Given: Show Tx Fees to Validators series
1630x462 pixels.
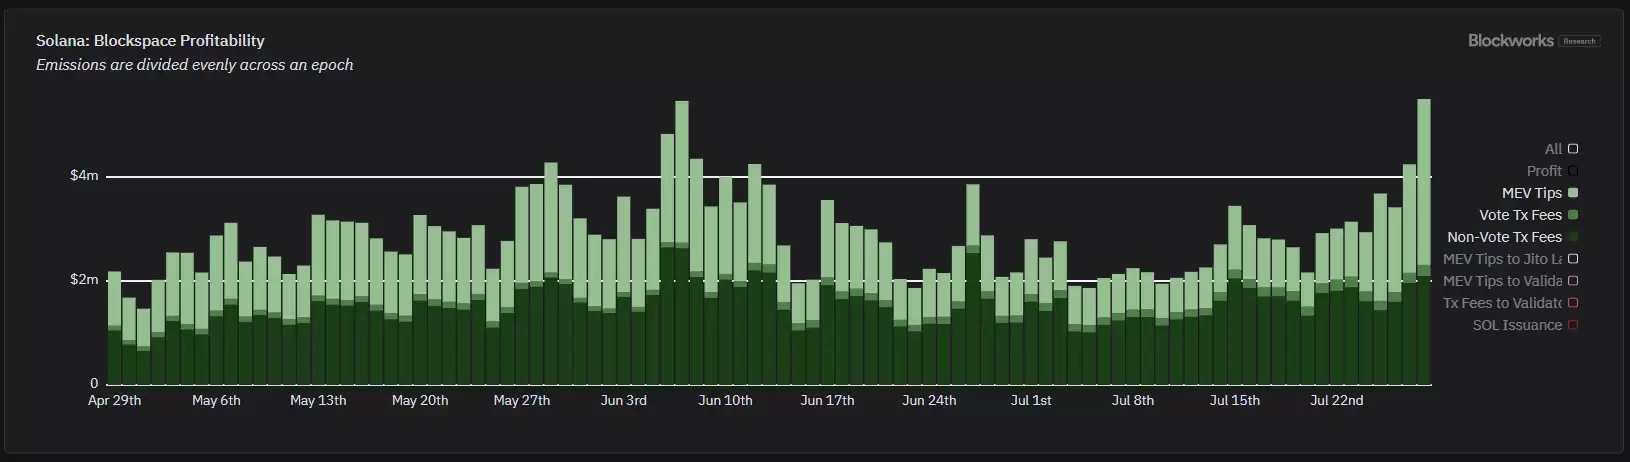Looking at the screenshot, I should pos(1573,303).
